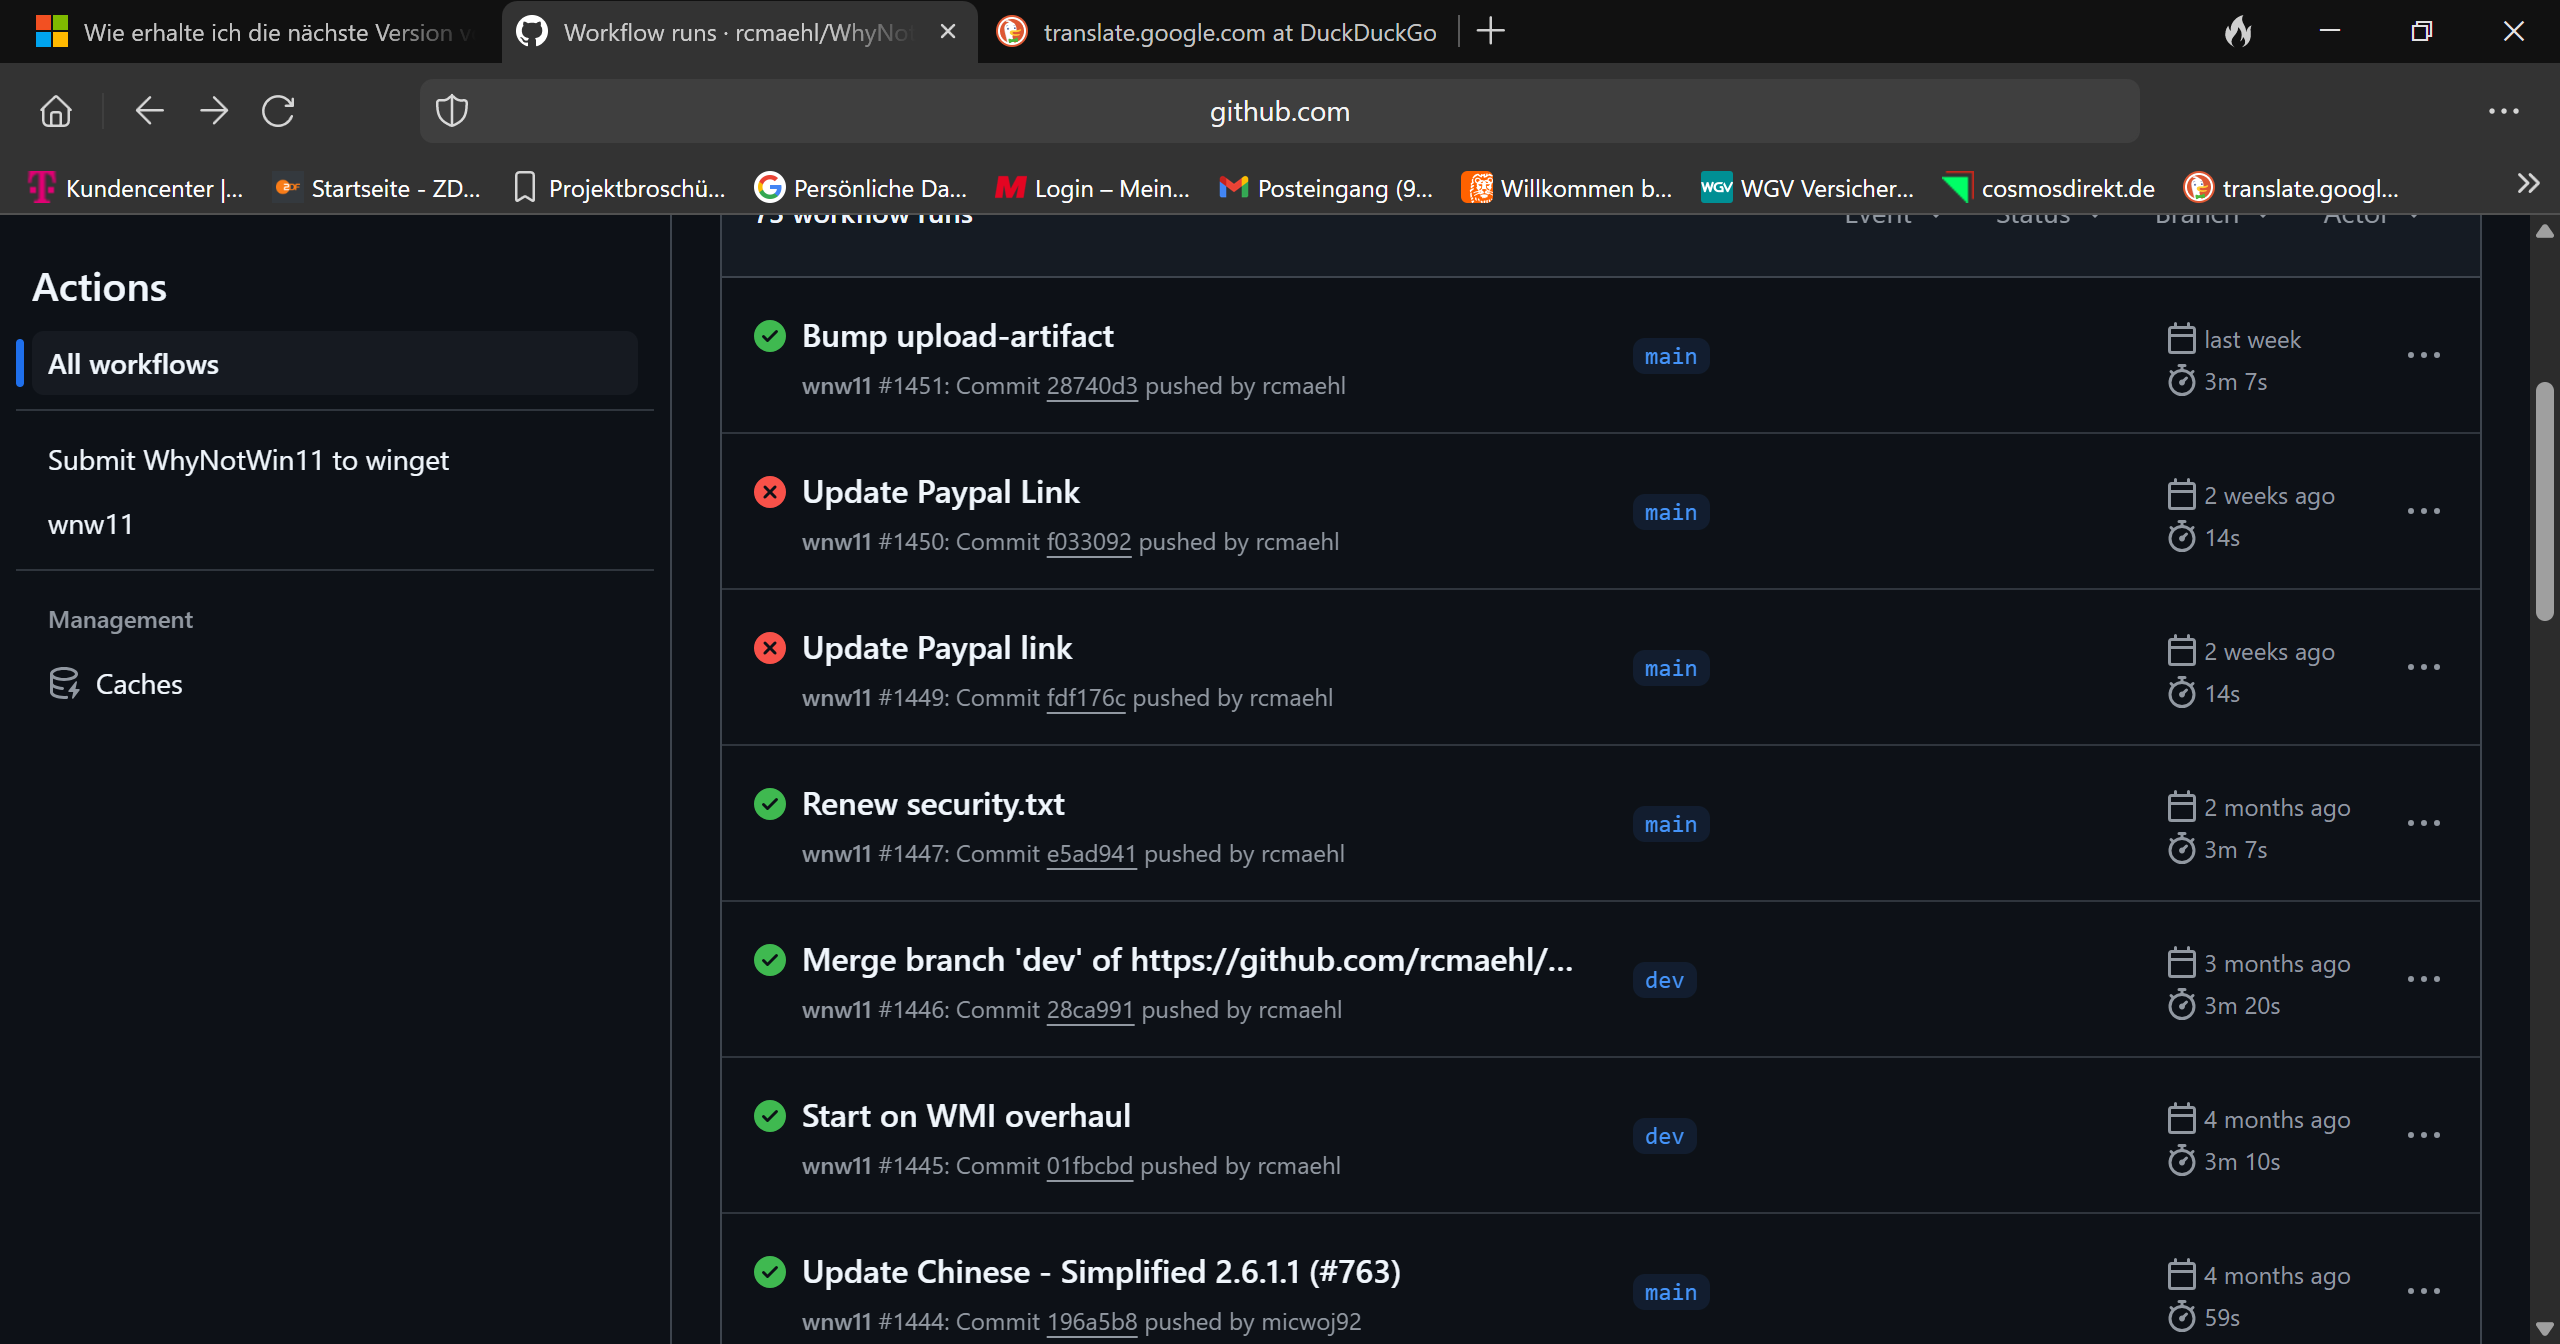
Task: Open Persönliche Da bookmark
Action: point(861,188)
